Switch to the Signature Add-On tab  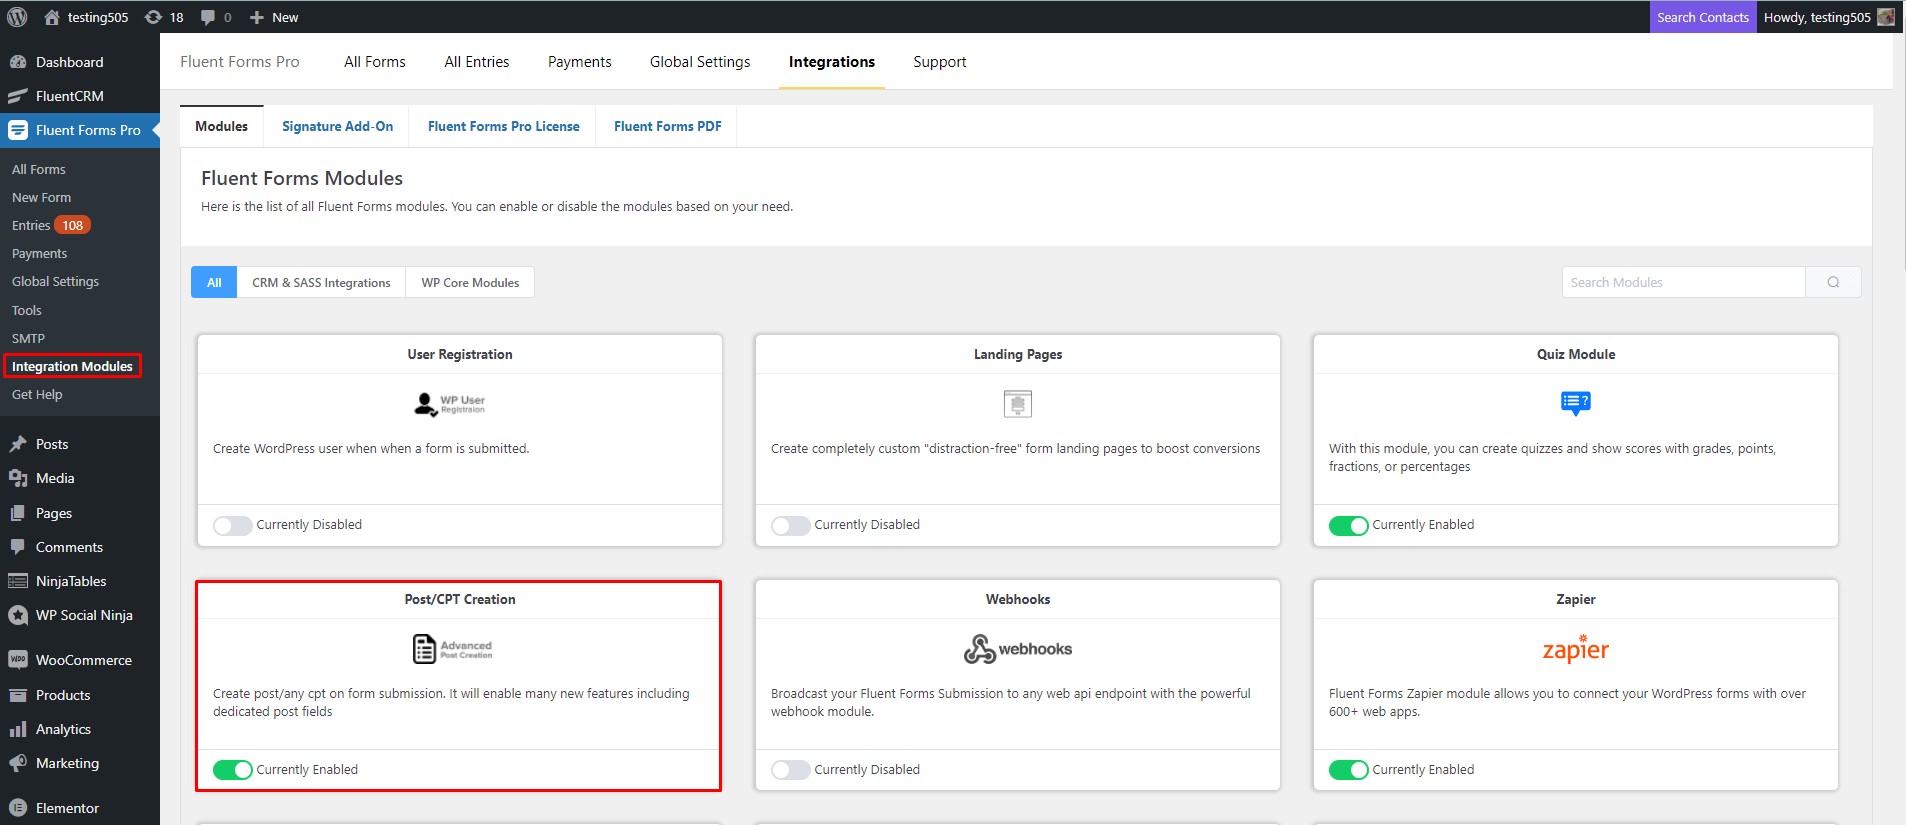pos(338,126)
